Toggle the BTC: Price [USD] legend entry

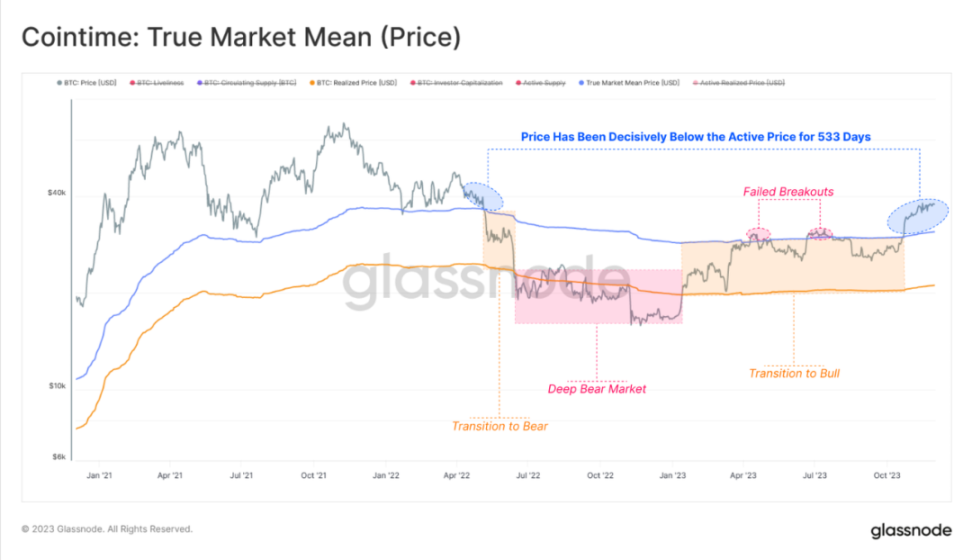87,82
